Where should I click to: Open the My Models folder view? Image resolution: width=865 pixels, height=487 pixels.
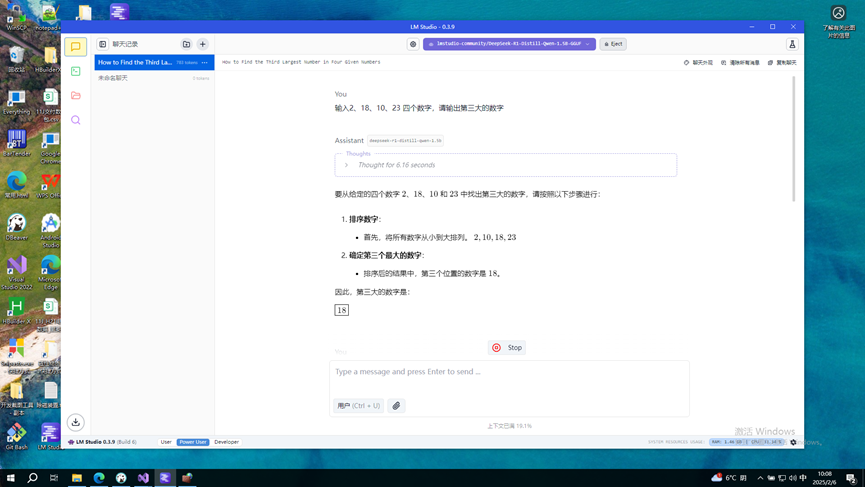76,95
